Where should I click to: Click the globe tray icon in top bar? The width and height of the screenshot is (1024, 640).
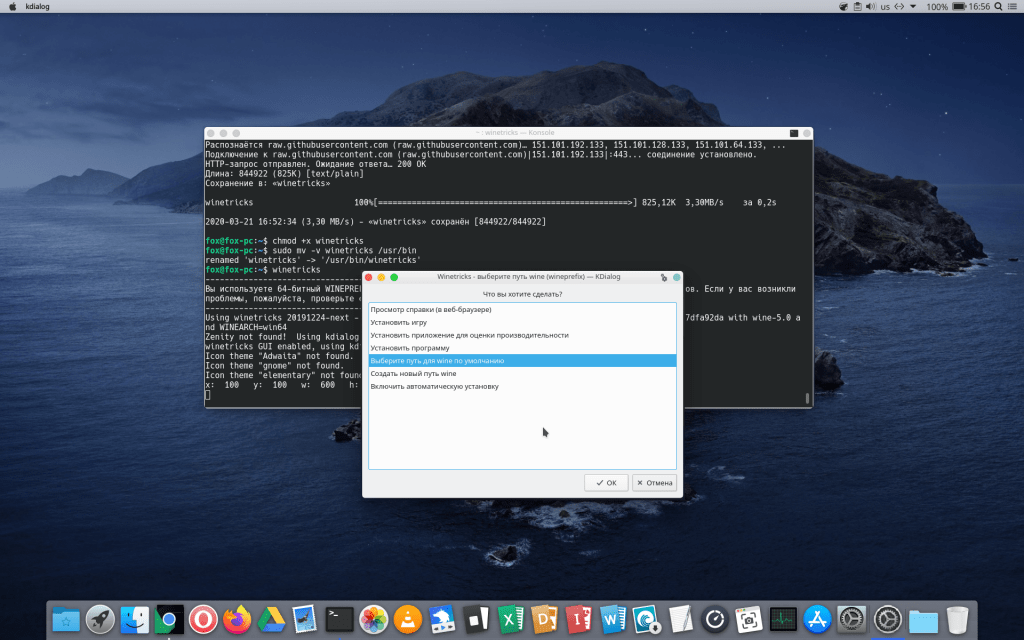(844, 7)
